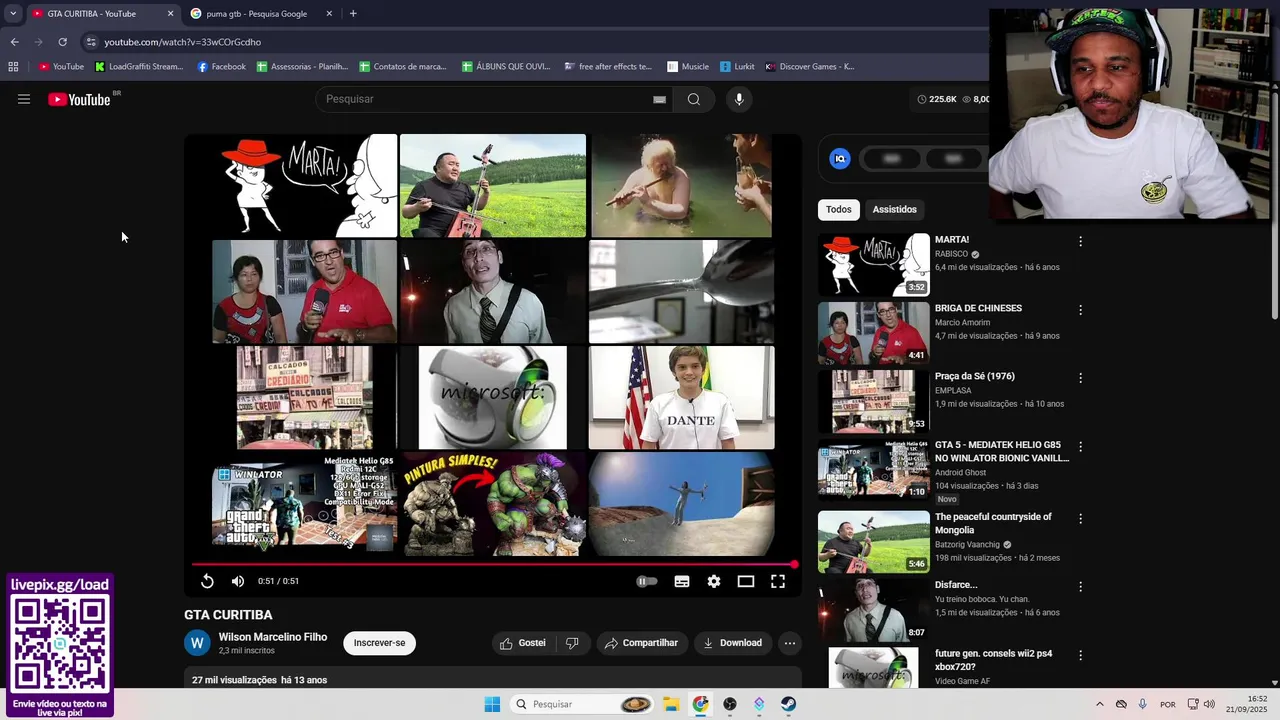The width and height of the screenshot is (1280, 720).
Task: Open options for peaceful countryside of Mongolia
Action: 1080,519
